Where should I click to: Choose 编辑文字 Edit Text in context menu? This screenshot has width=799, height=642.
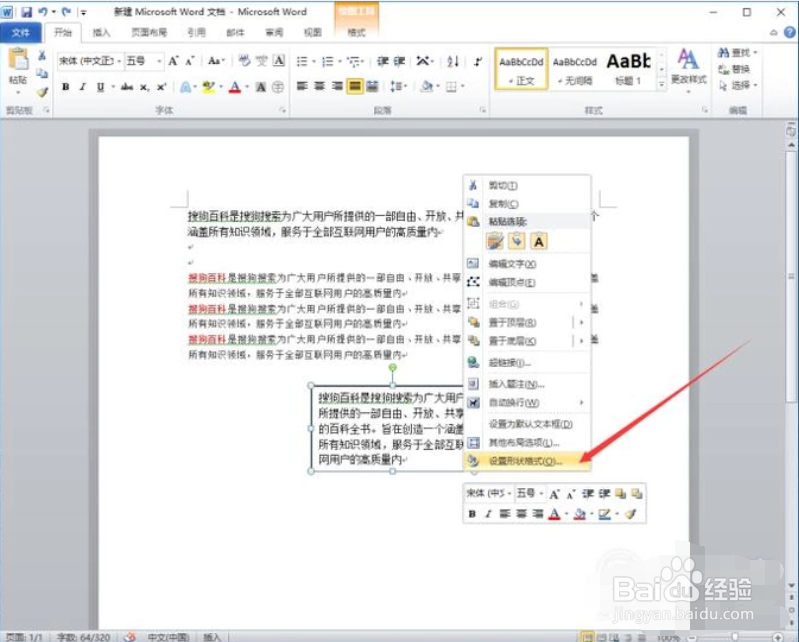coord(527,264)
